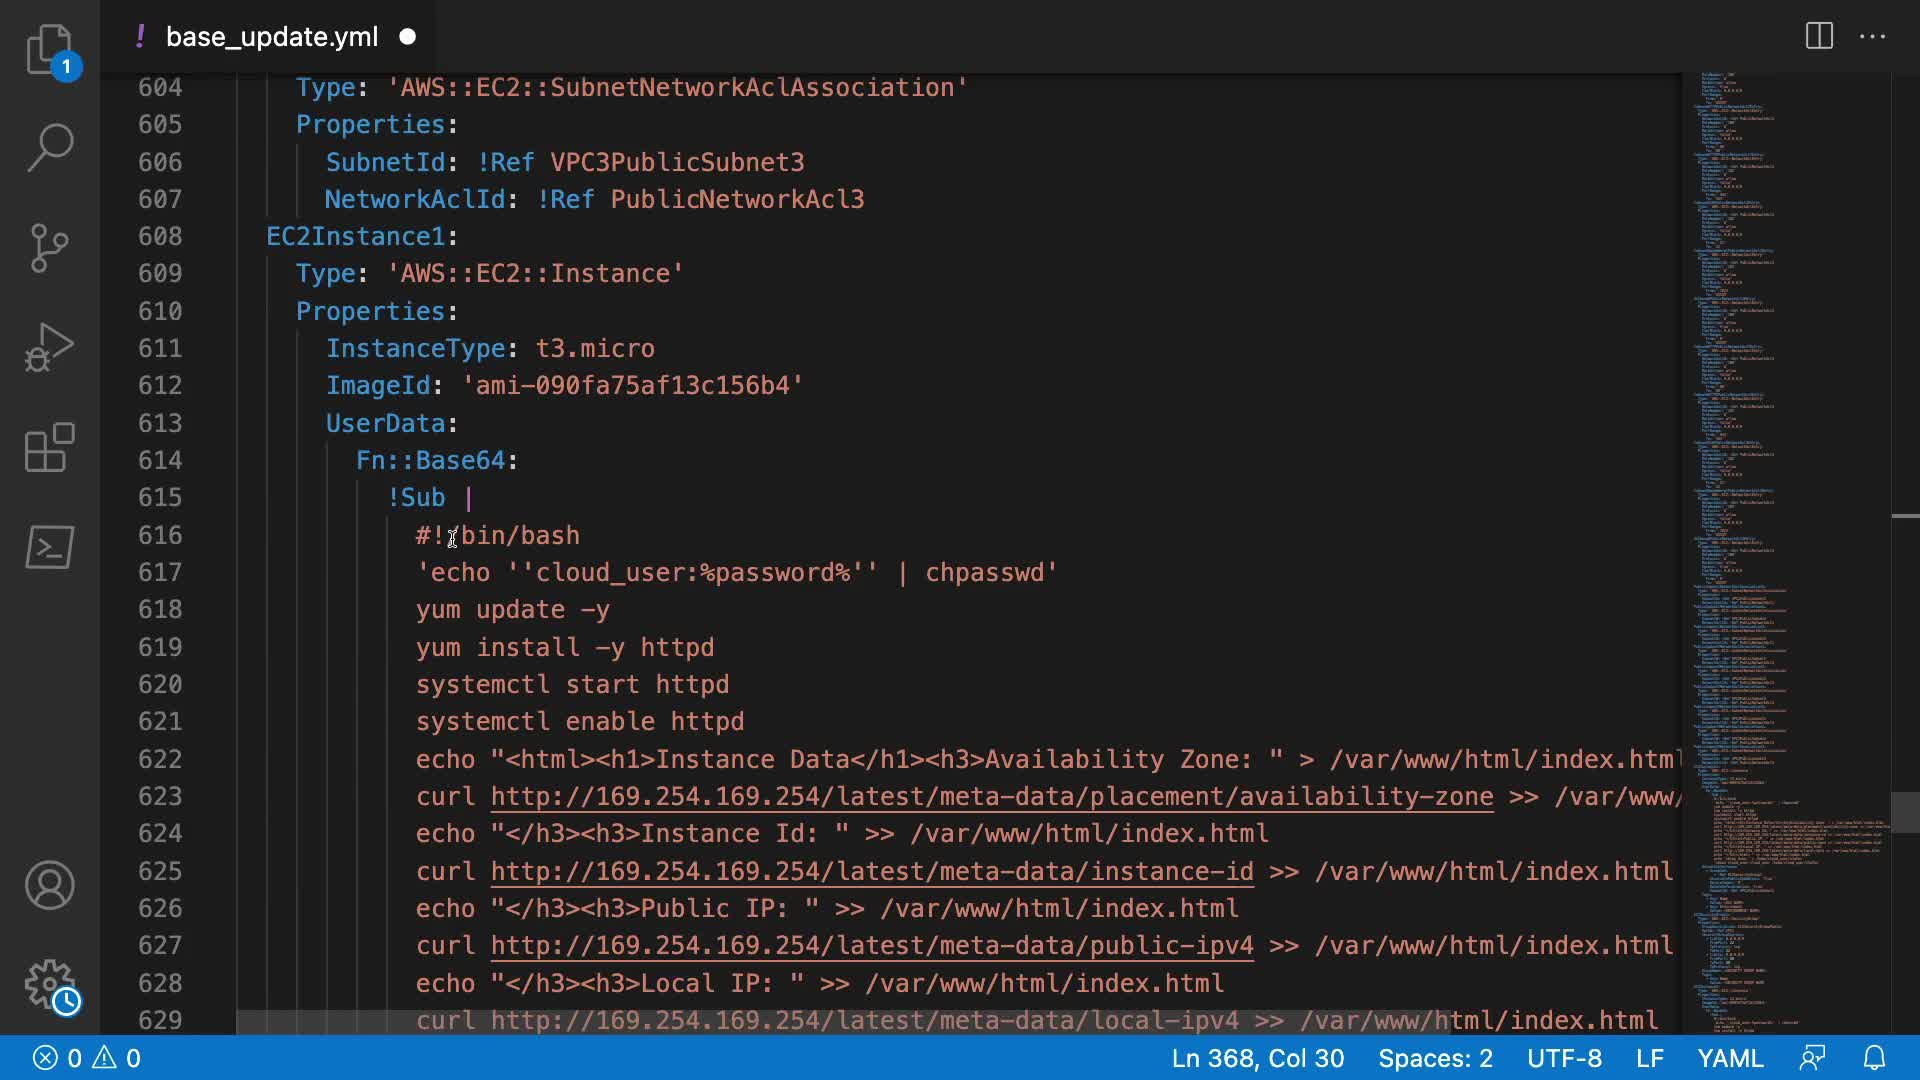Open the Run and Debug view
1920x1080 pixels.
click(x=49, y=347)
